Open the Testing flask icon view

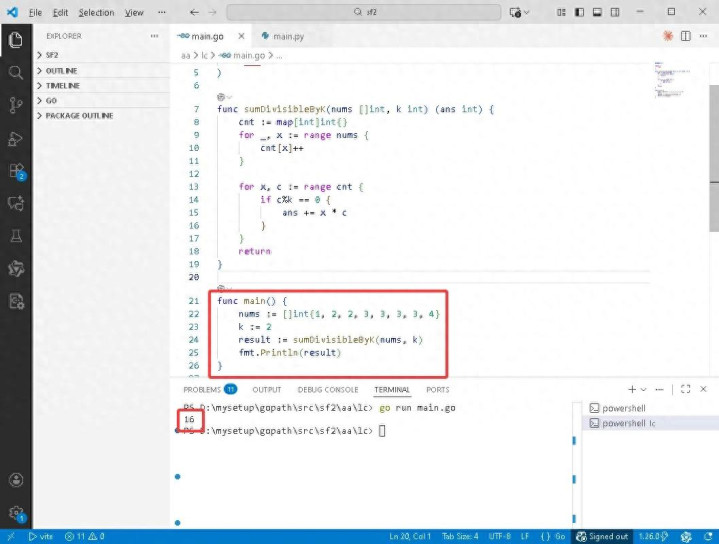pyautogui.click(x=15, y=236)
